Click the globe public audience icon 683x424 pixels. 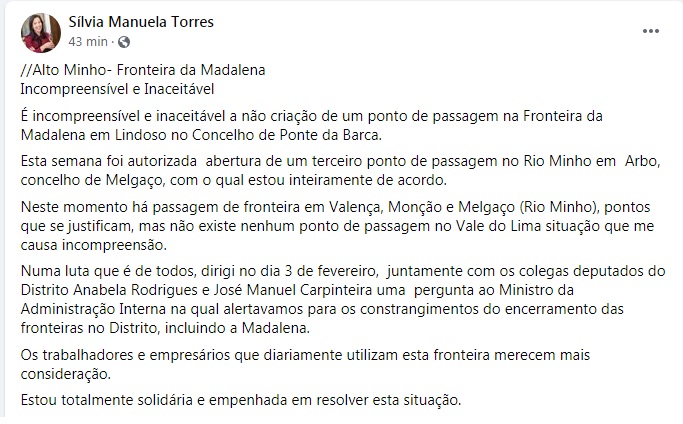(x=124, y=42)
